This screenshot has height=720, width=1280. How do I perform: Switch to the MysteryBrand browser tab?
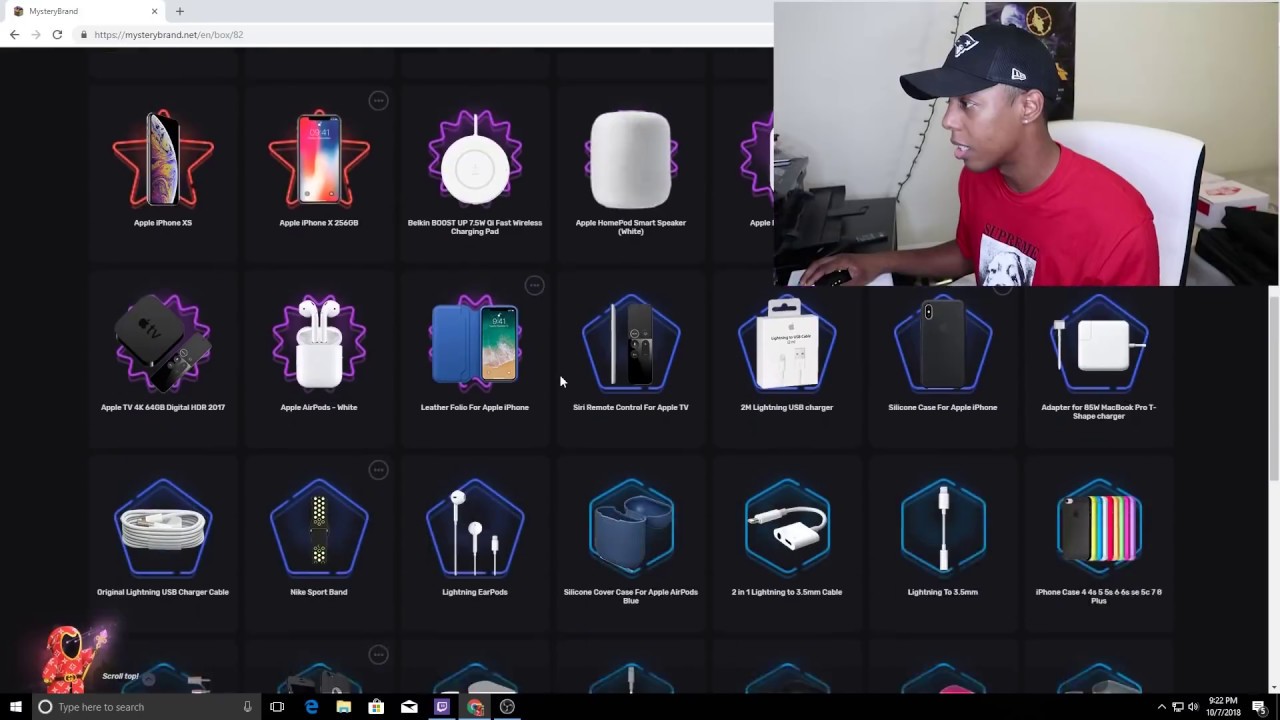pyautogui.click(x=84, y=11)
